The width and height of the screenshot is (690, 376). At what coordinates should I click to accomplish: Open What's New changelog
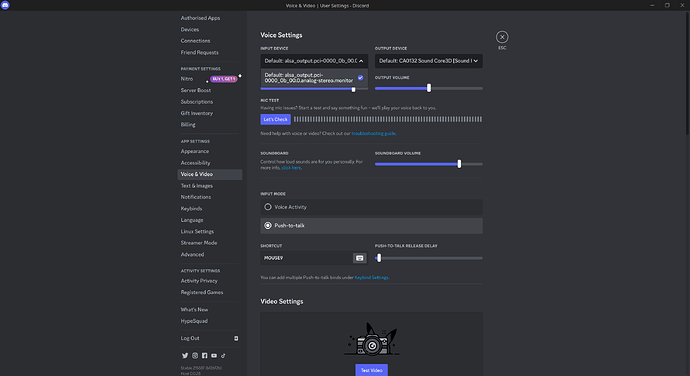pyautogui.click(x=195, y=310)
